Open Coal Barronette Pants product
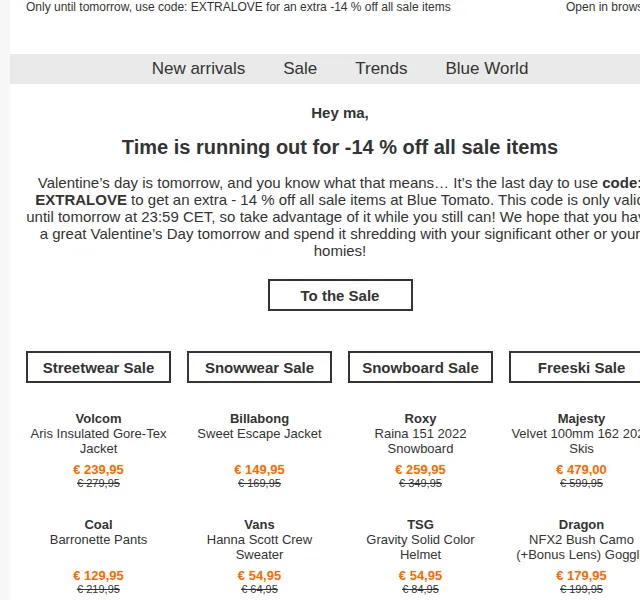 pyautogui.click(x=98, y=532)
